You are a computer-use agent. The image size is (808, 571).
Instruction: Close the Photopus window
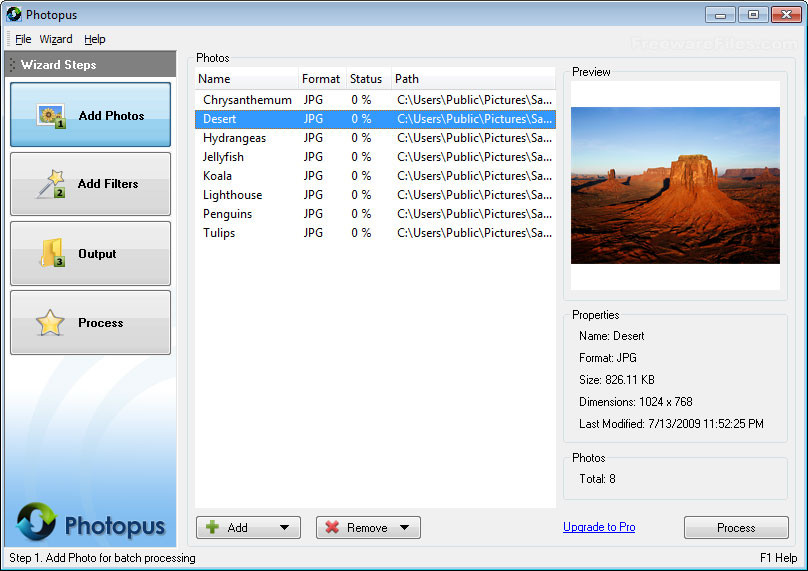(786, 15)
